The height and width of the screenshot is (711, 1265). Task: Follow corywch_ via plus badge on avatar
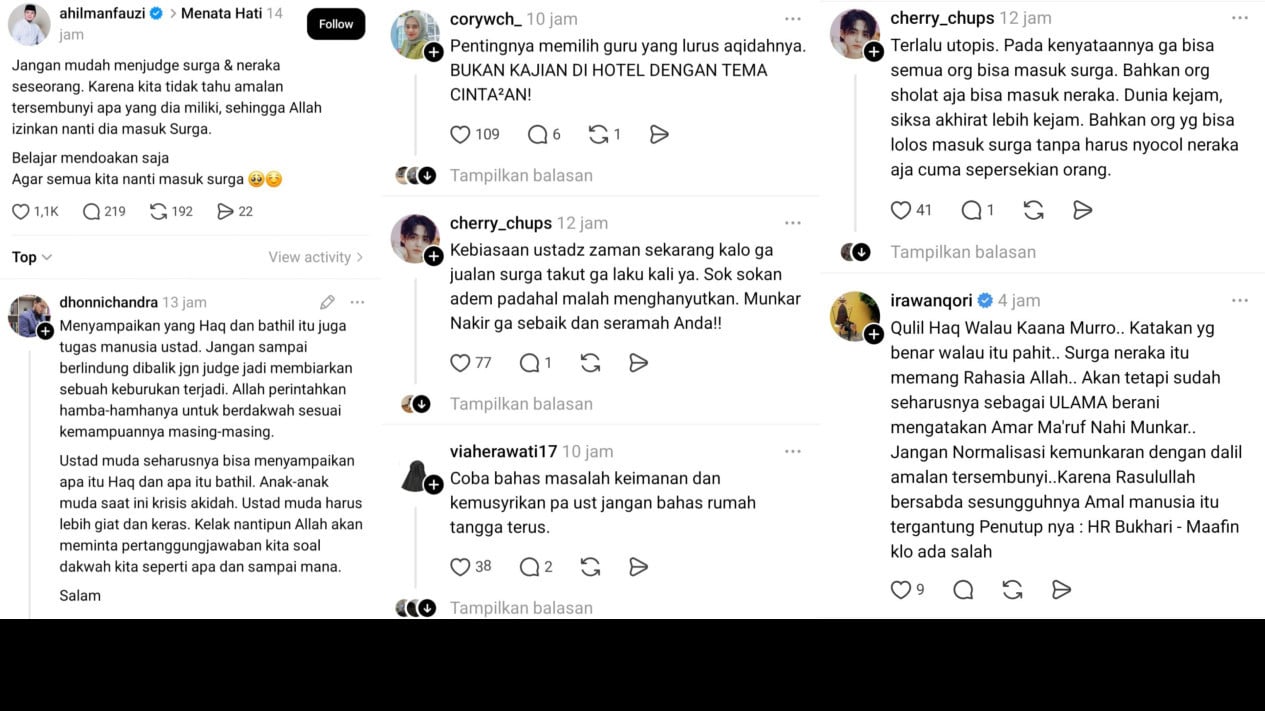pyautogui.click(x=433, y=52)
